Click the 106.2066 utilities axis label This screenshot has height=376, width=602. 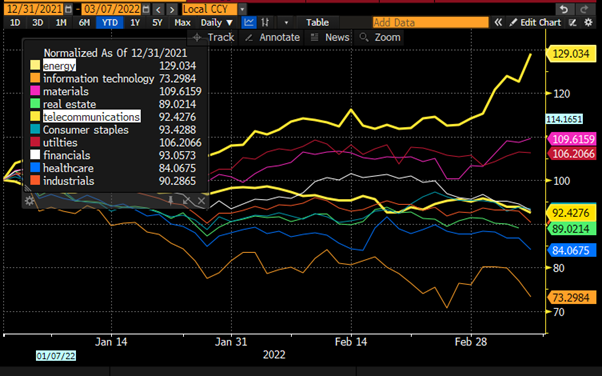click(571, 154)
